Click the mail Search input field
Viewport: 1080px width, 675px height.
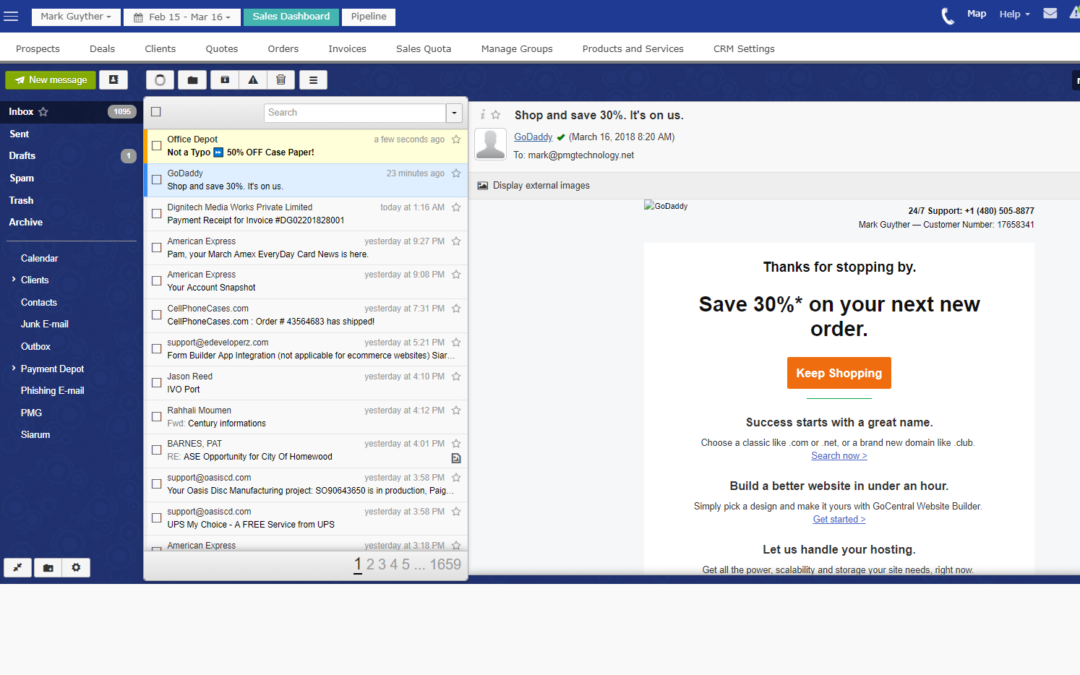[354, 113]
